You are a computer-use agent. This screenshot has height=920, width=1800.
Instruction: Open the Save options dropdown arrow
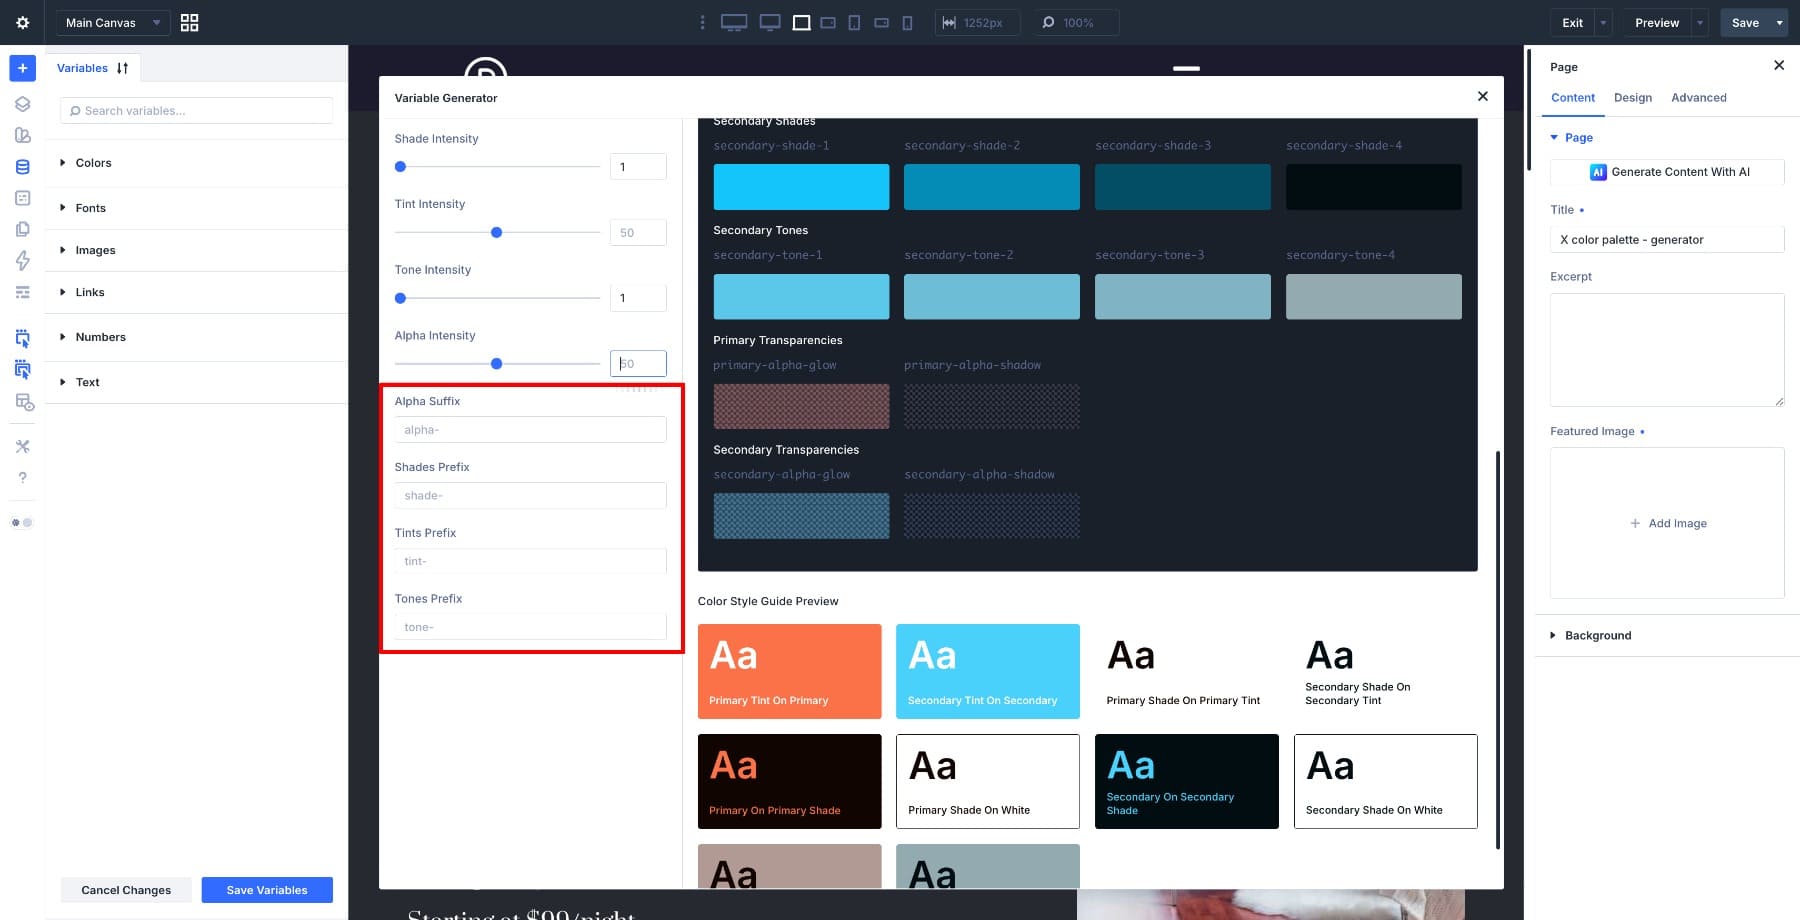[x=1779, y=22]
